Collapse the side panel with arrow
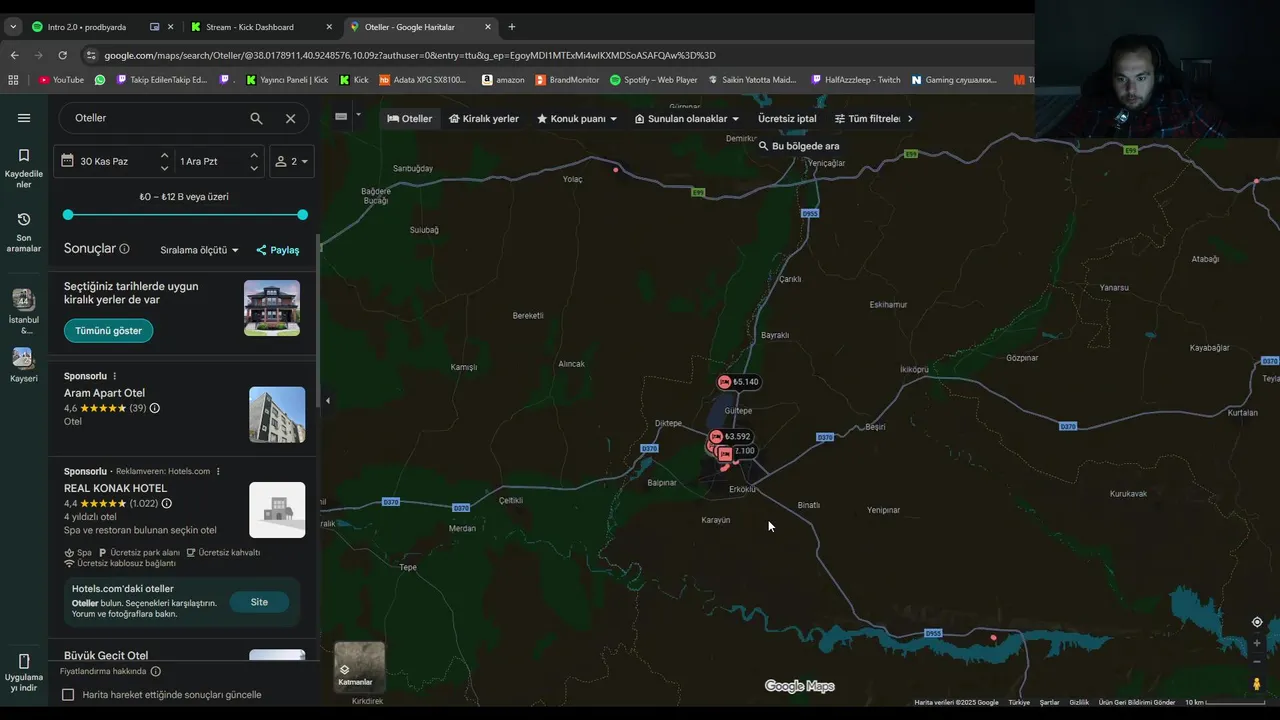The height and width of the screenshot is (720, 1280). [x=327, y=401]
